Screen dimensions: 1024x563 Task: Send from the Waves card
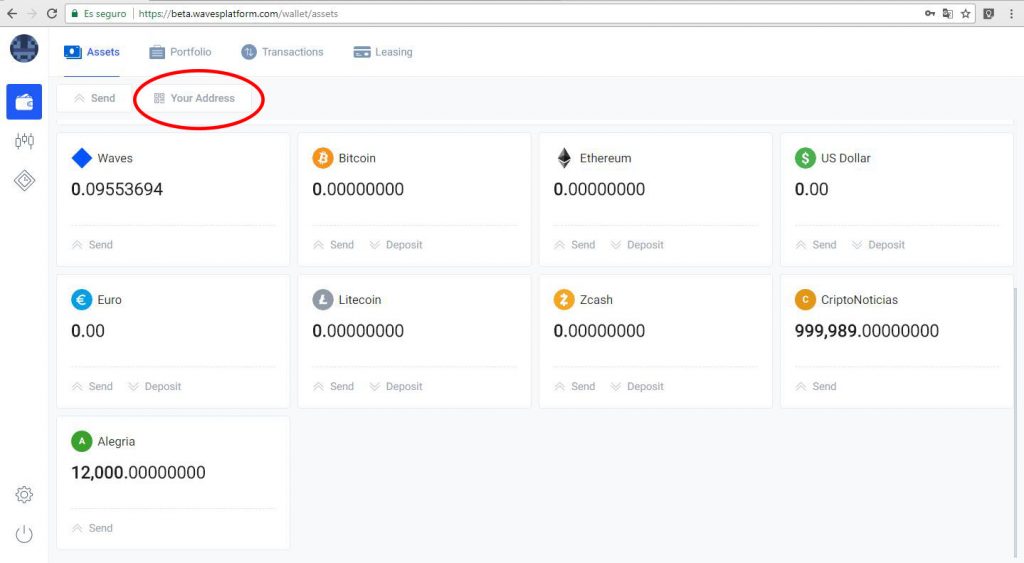pos(93,245)
